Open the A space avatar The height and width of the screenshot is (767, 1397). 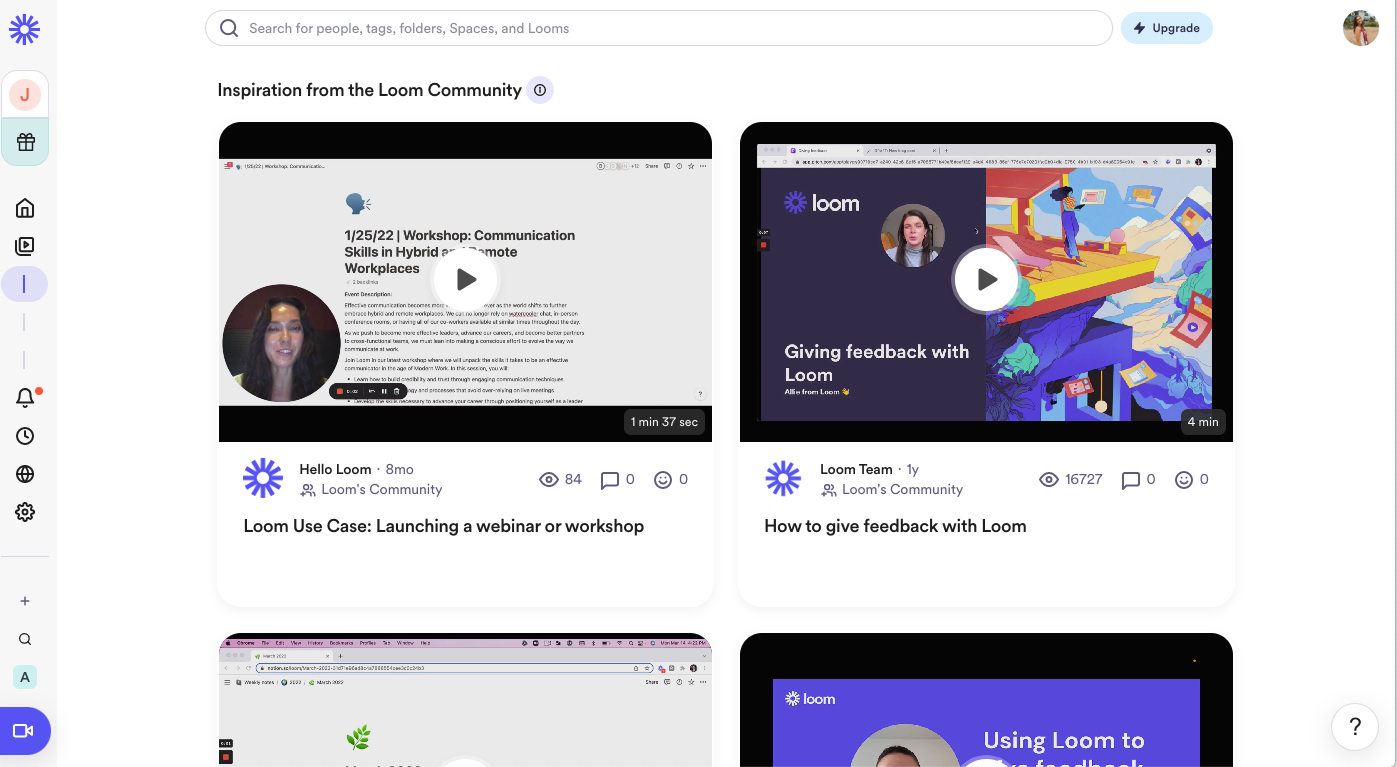tap(25, 677)
